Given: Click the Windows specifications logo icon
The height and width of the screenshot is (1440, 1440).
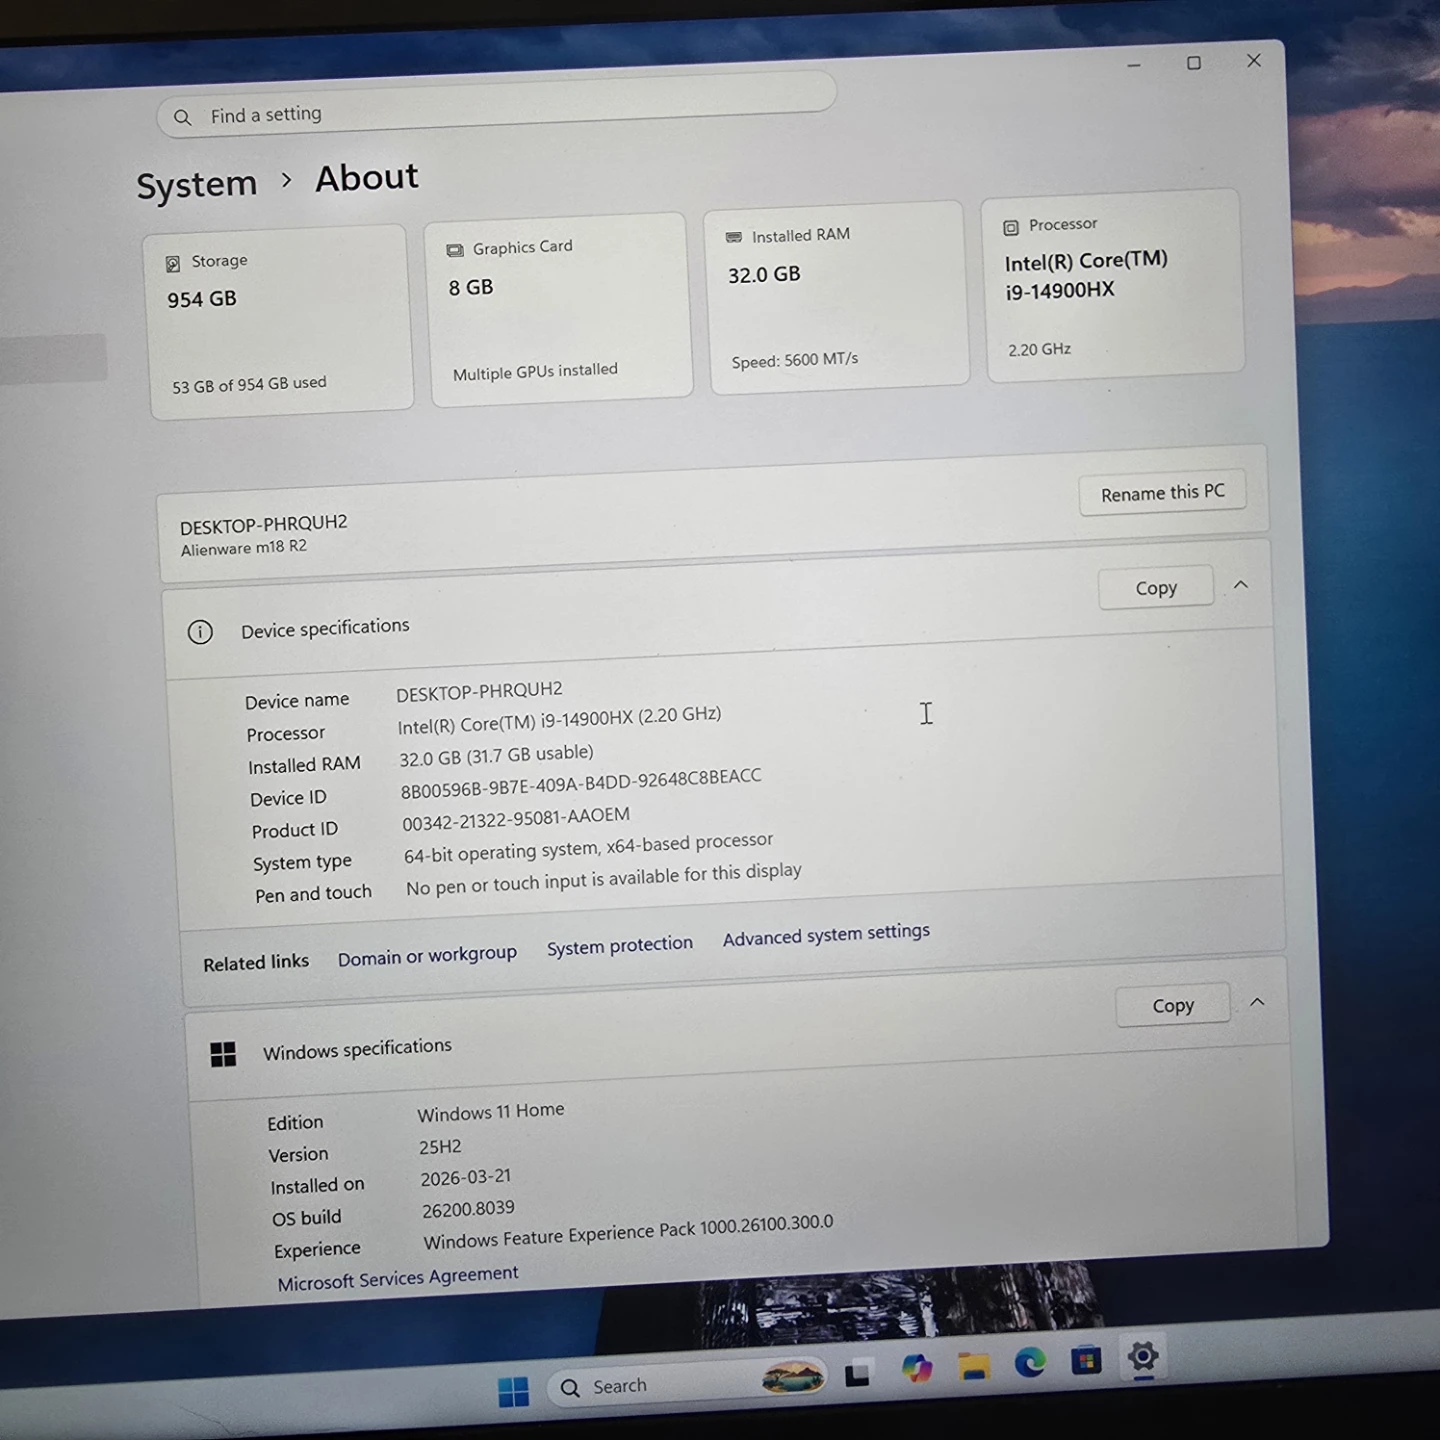Looking at the screenshot, I should pyautogui.click(x=223, y=1054).
